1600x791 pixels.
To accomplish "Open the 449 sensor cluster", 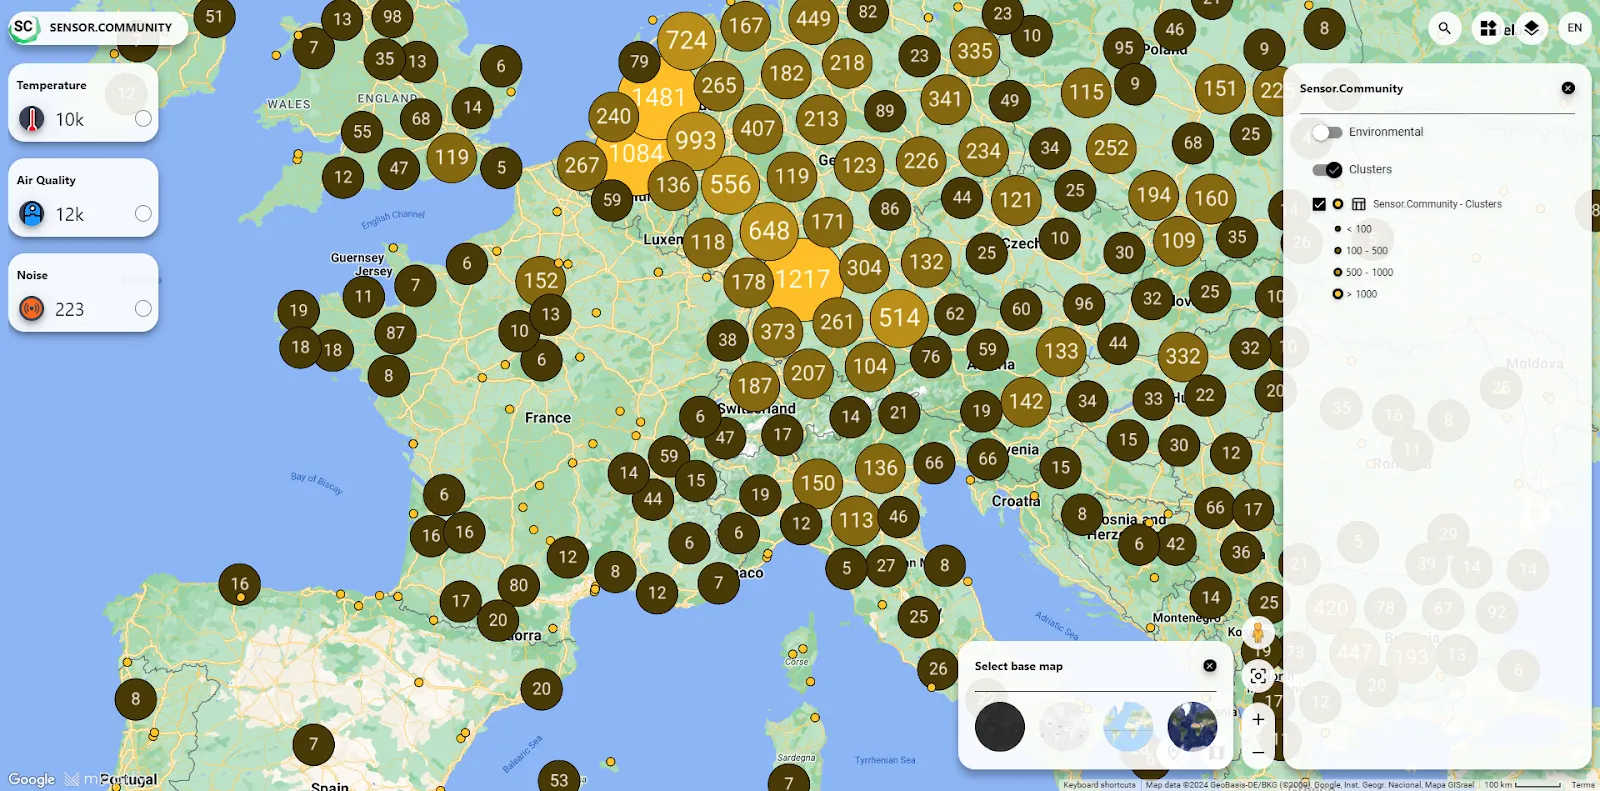I will (813, 19).
